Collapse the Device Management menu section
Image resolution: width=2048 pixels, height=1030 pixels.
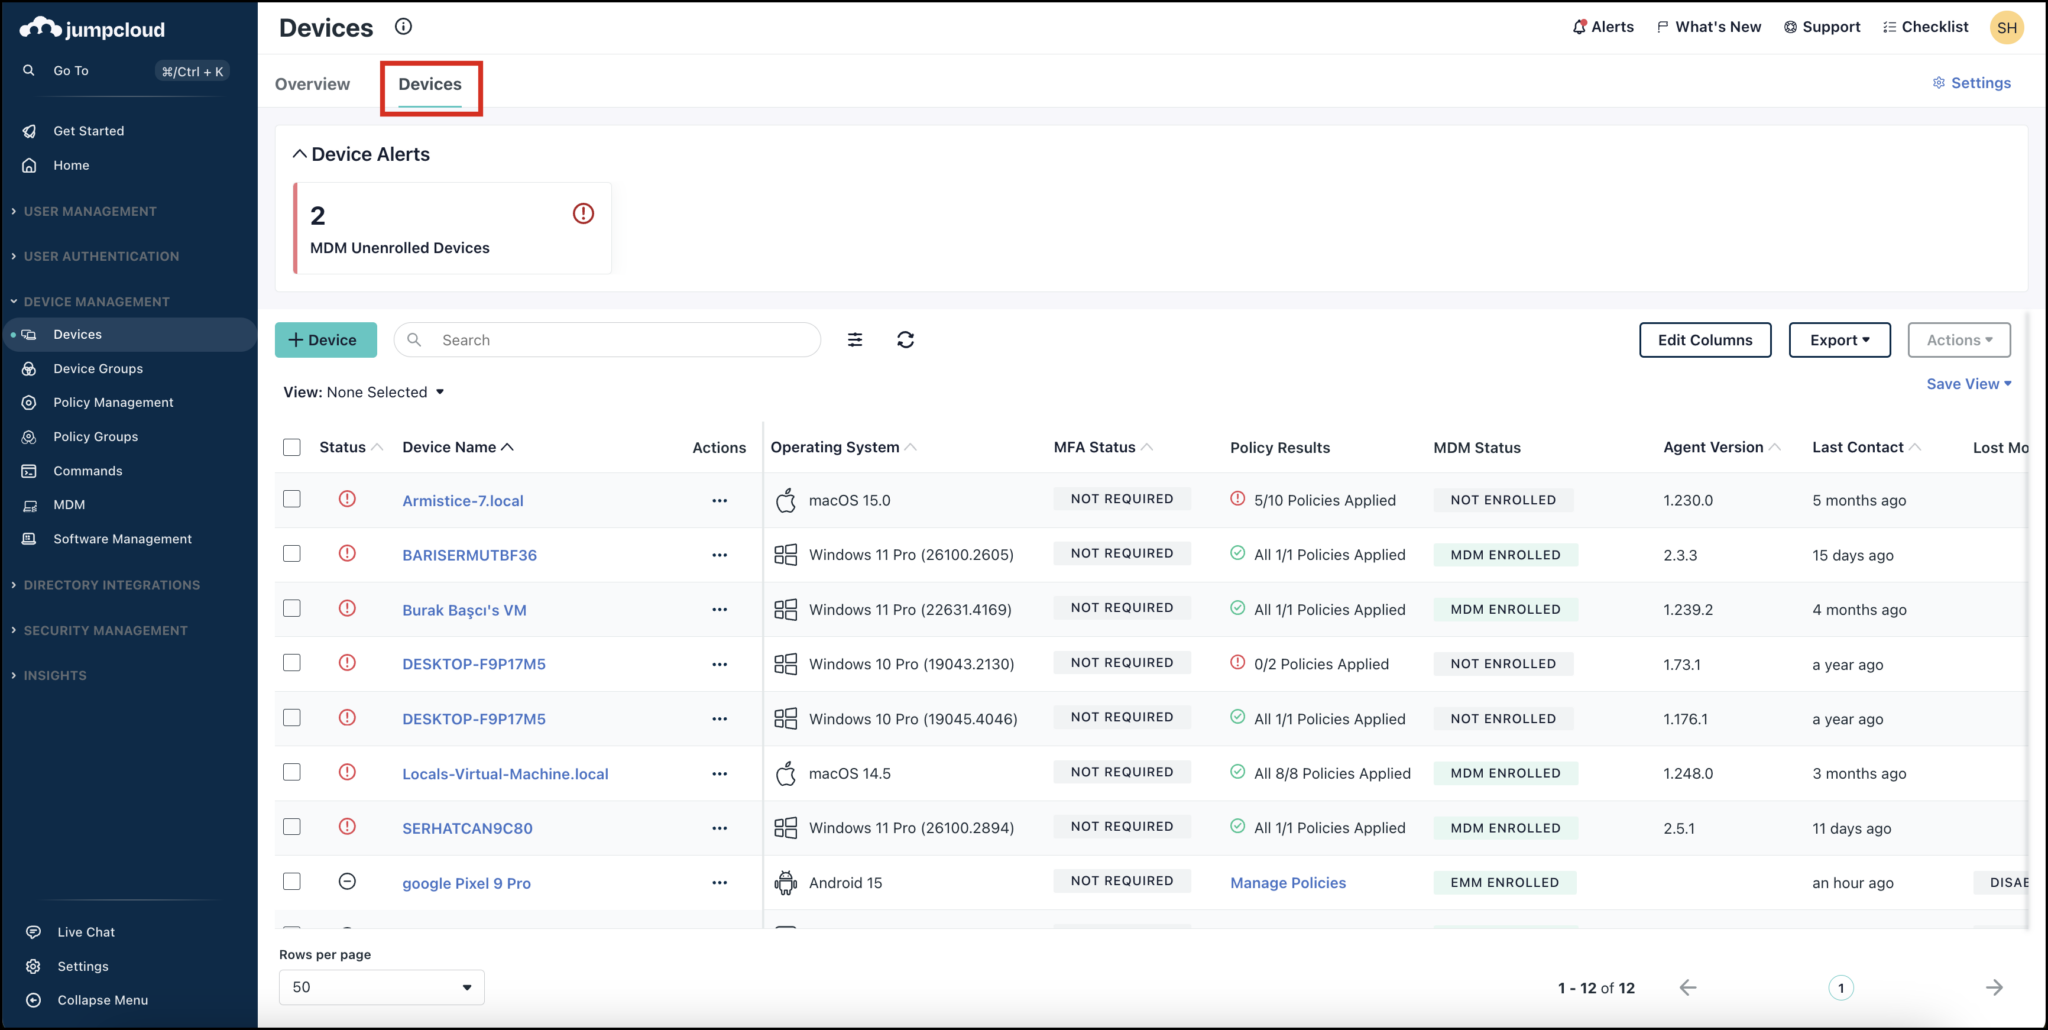[96, 301]
